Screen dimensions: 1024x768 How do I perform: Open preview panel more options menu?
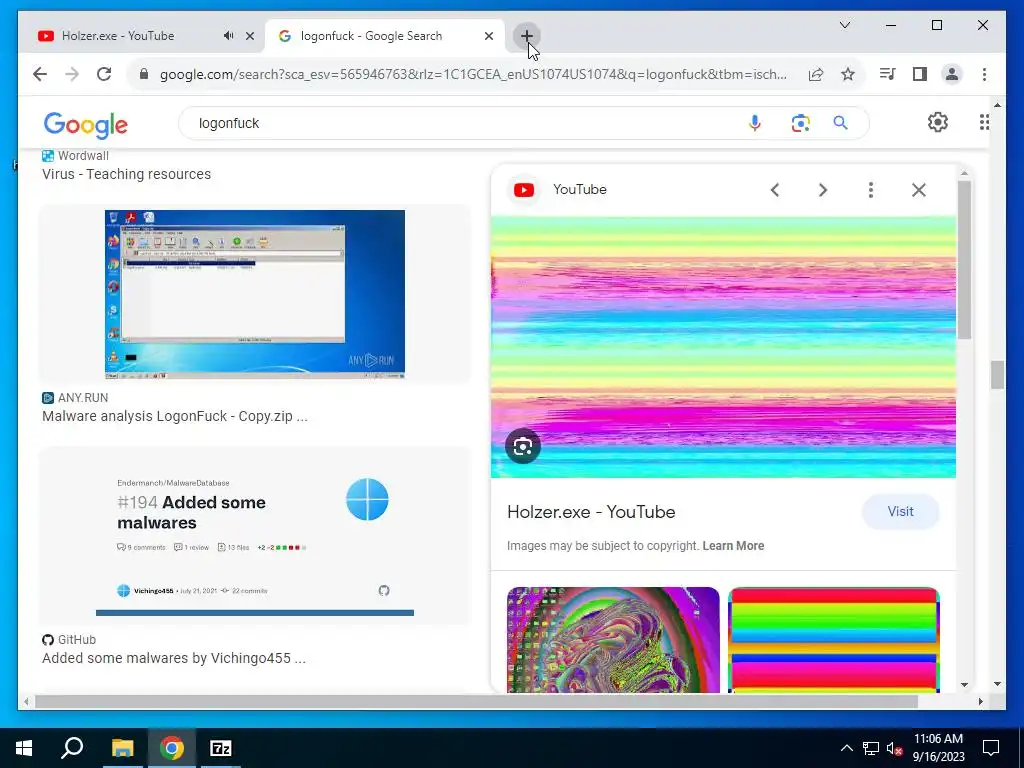871,190
